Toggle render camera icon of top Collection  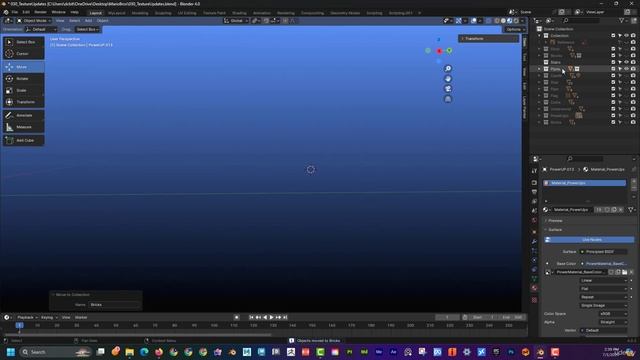633,36
